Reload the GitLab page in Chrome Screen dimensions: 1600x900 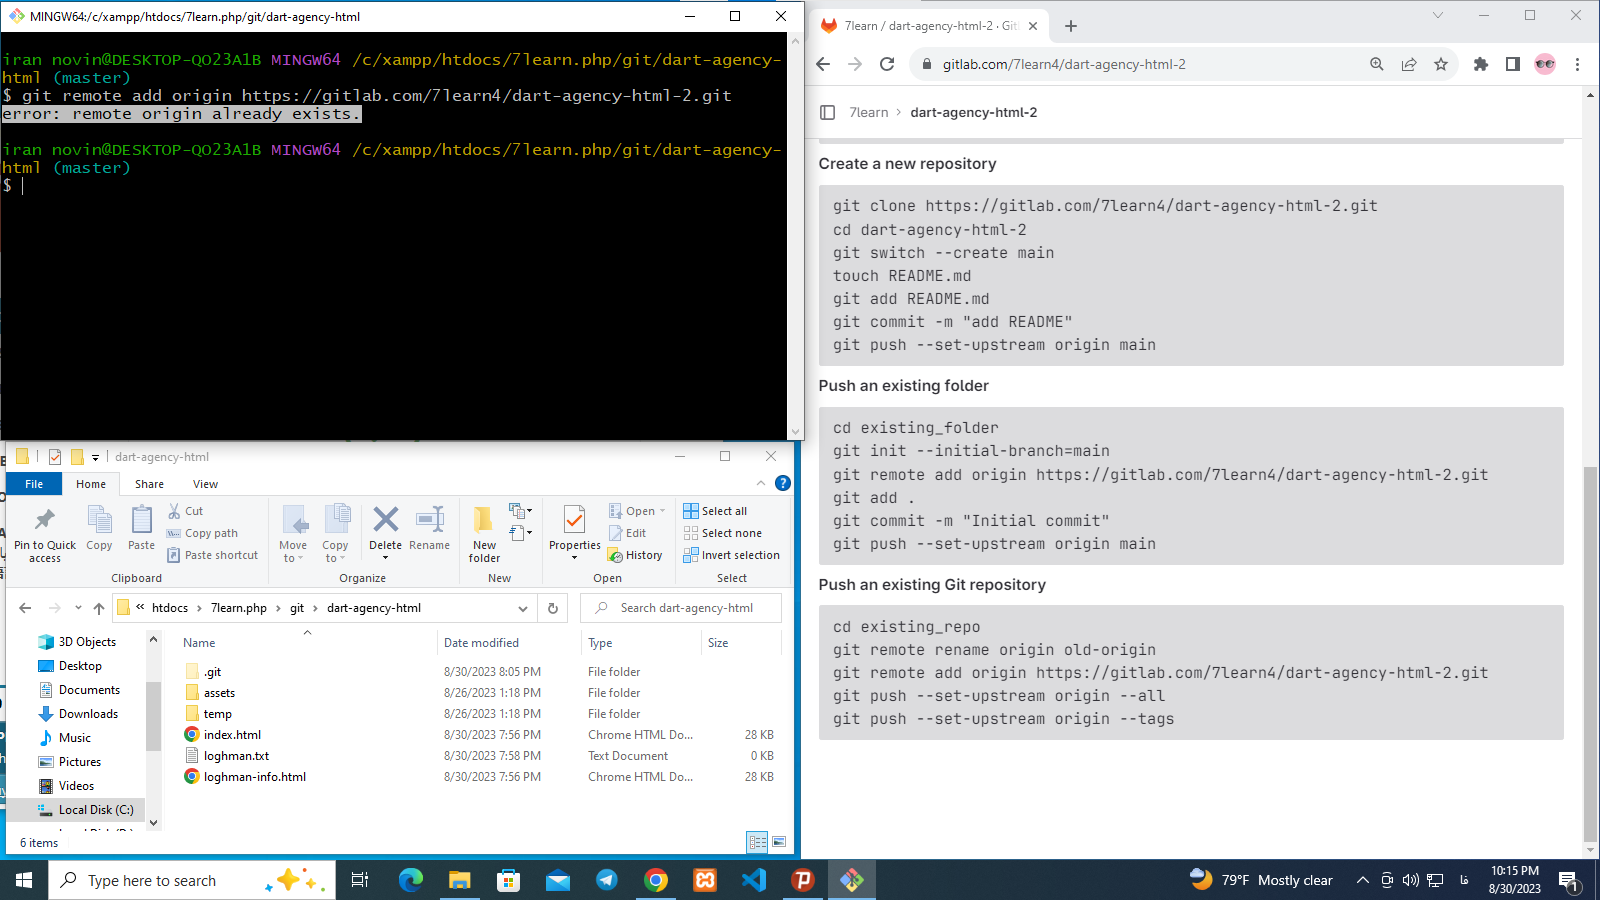pyautogui.click(x=887, y=64)
